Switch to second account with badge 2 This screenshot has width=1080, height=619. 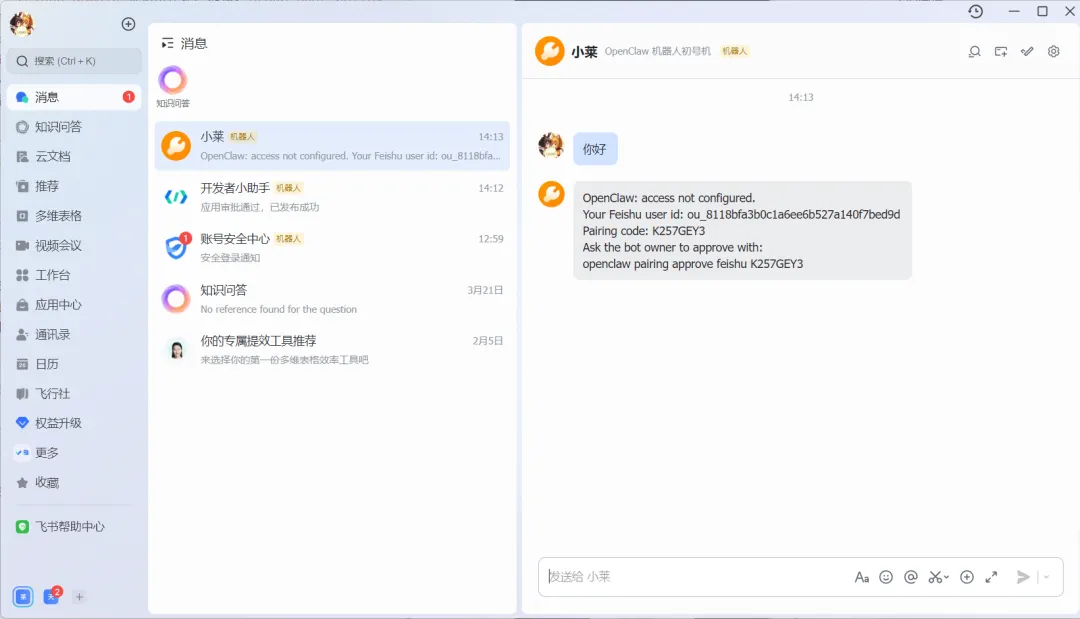52,596
